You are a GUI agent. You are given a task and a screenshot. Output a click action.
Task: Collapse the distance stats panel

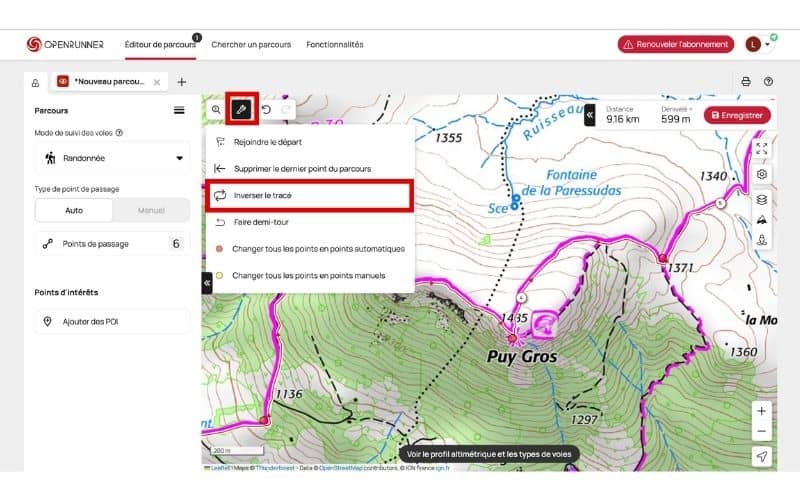point(590,115)
